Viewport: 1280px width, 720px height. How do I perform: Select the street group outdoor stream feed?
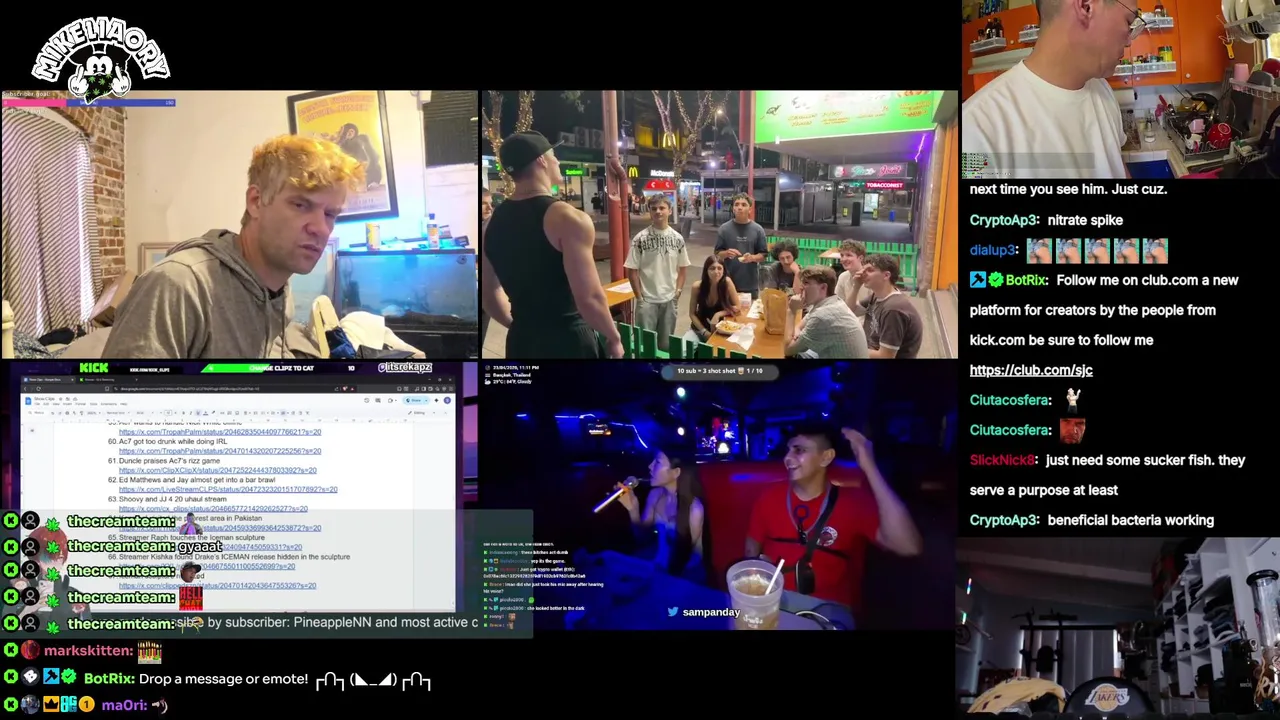click(x=720, y=225)
